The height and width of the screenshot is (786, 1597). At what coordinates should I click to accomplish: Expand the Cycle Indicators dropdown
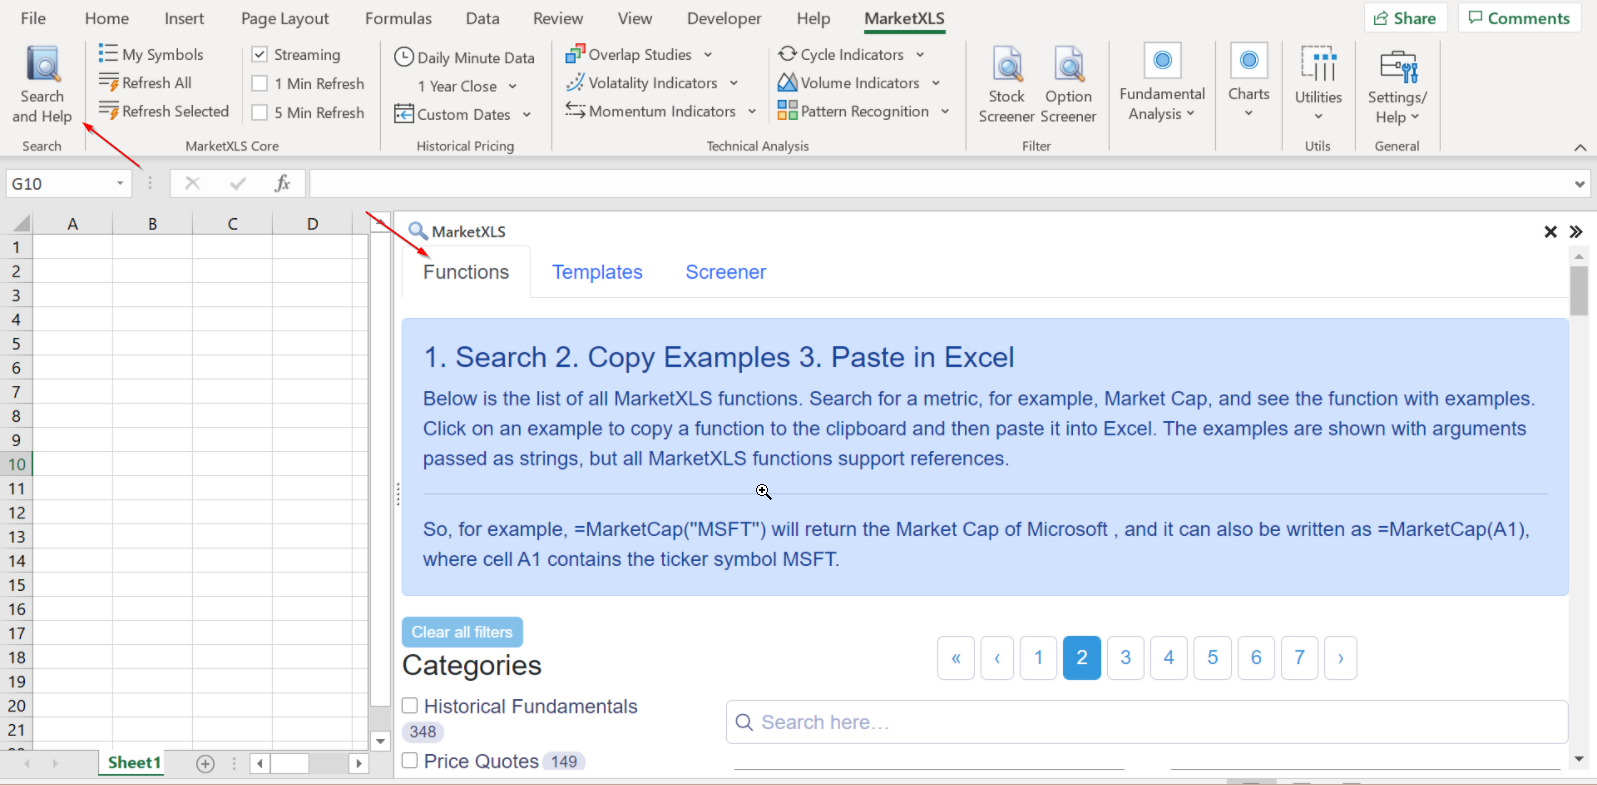point(920,55)
